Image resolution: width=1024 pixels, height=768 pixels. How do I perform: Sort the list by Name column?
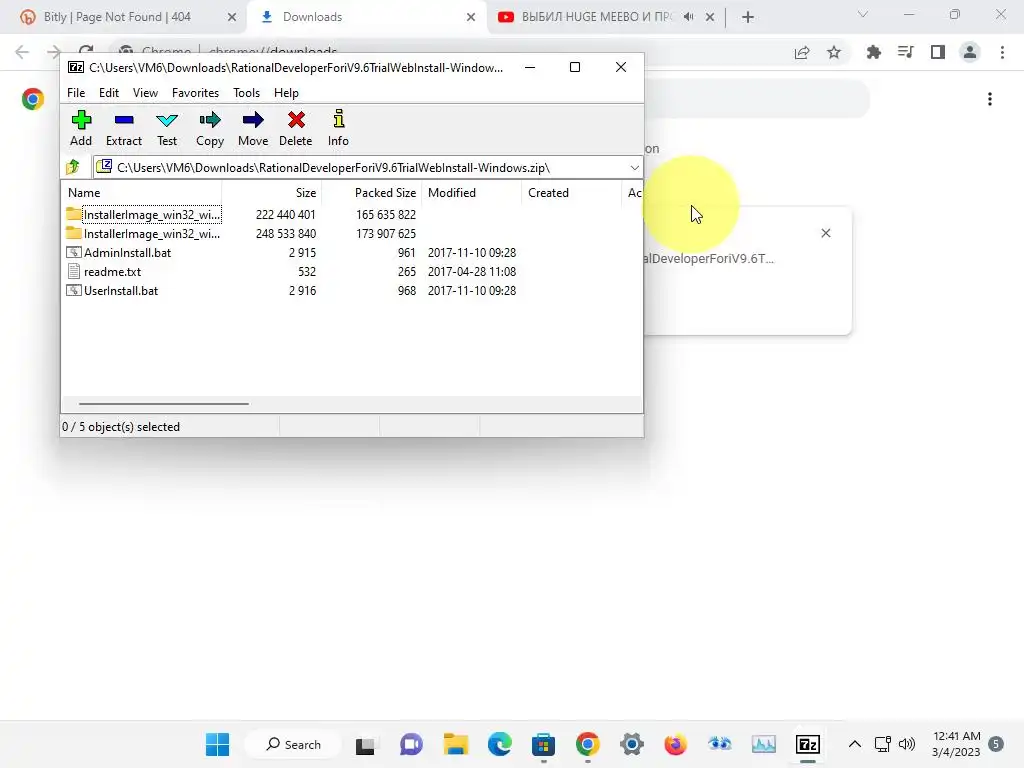click(x=142, y=193)
